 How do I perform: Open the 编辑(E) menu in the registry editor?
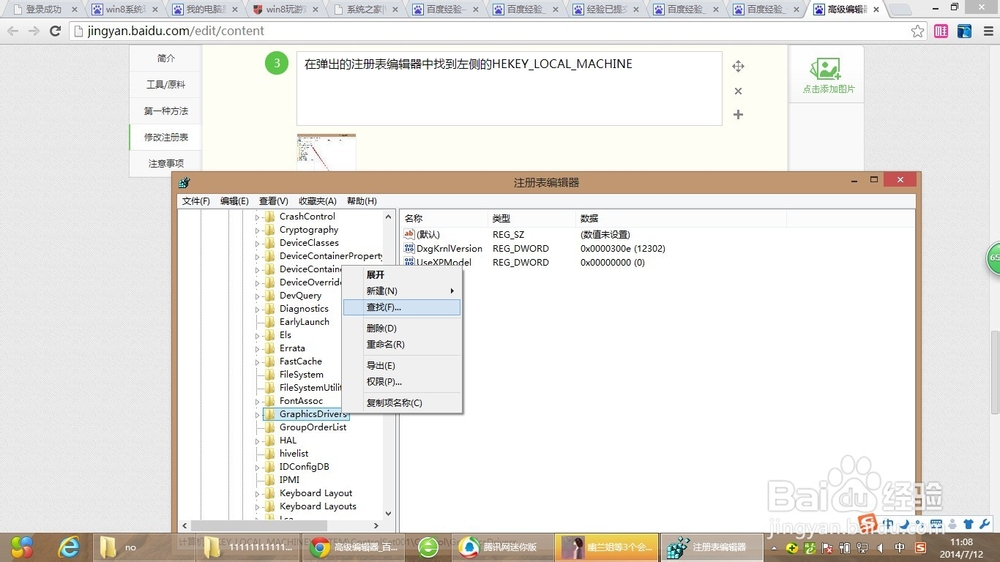[x=234, y=201]
